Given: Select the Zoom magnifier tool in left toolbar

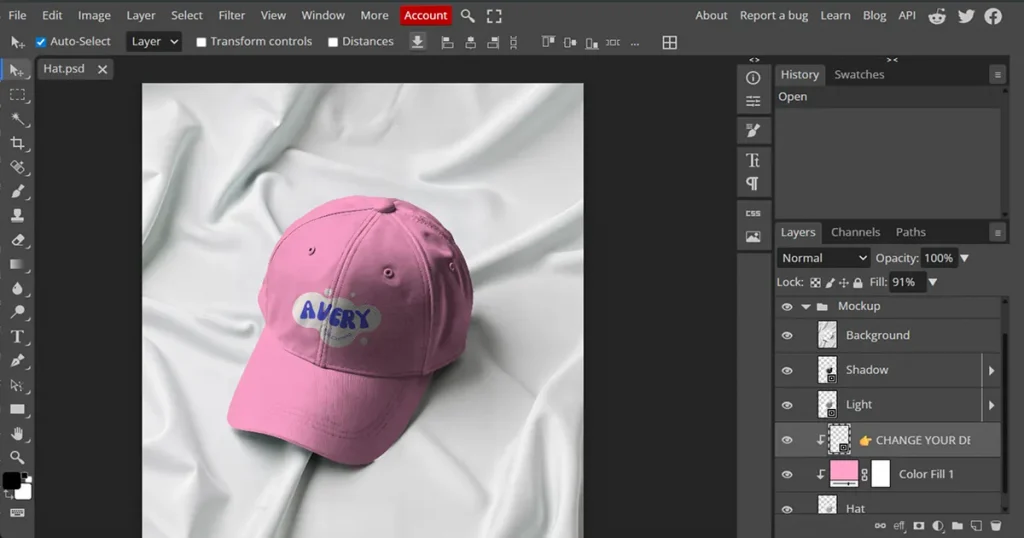Looking at the screenshot, I should pos(17,457).
